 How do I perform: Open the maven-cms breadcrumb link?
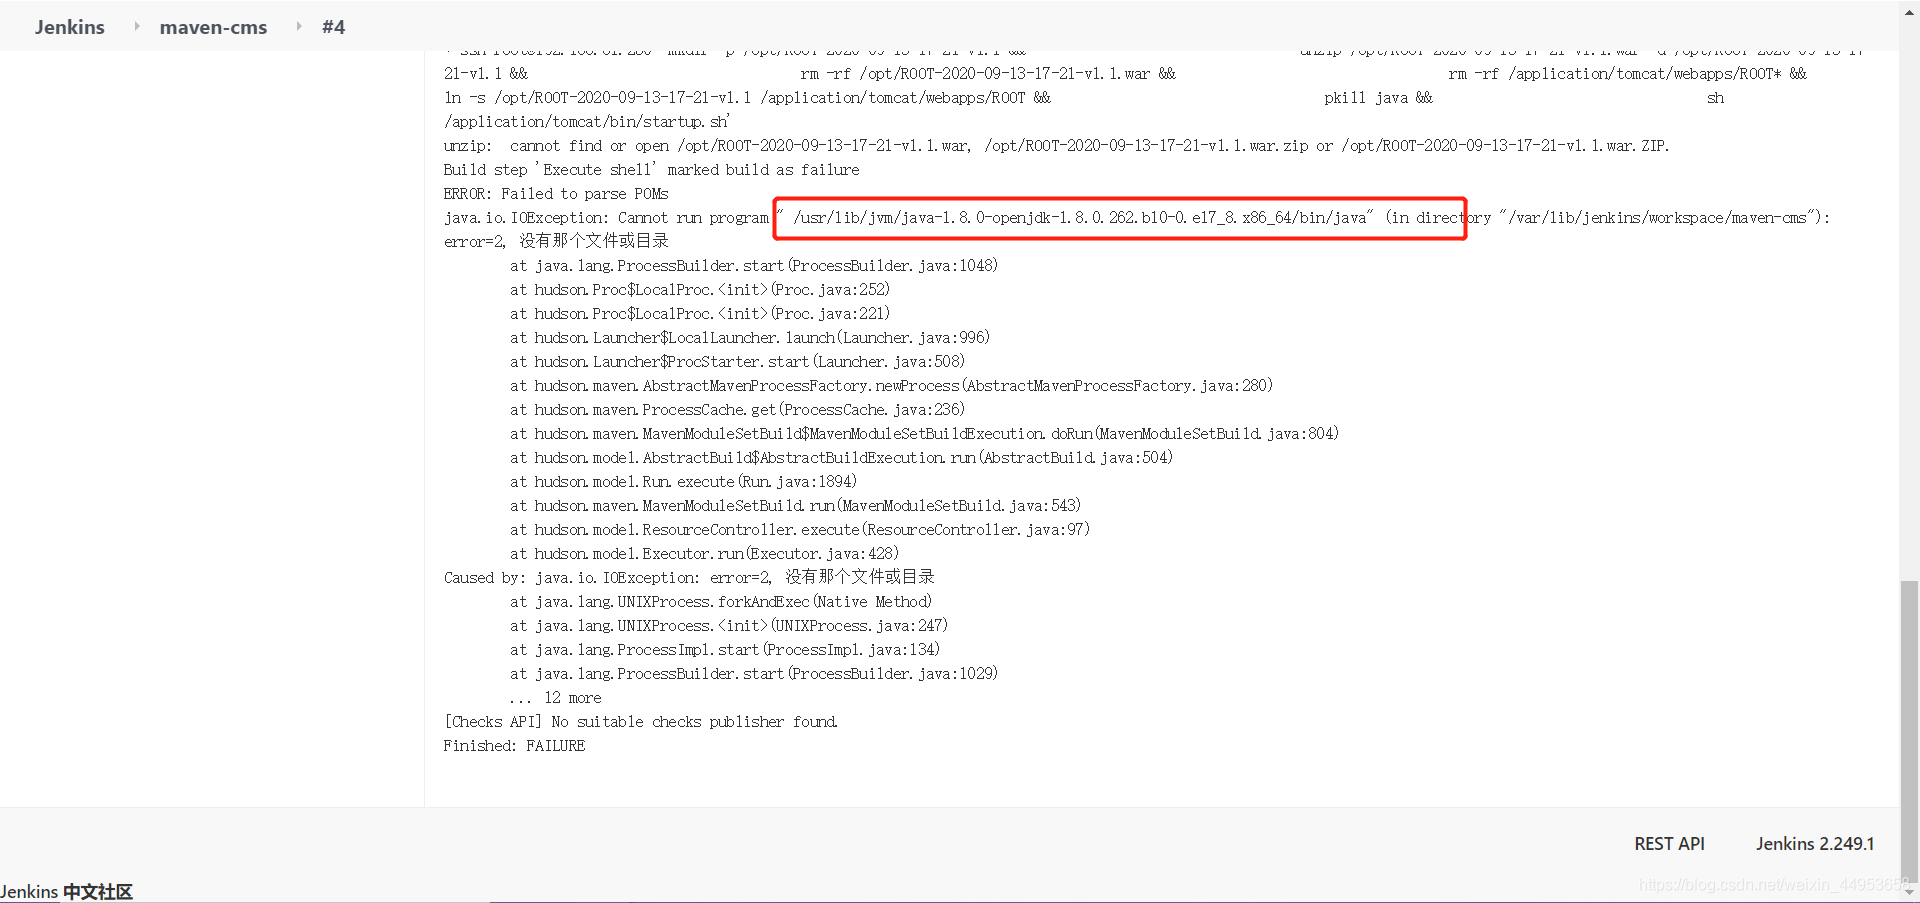pos(213,27)
